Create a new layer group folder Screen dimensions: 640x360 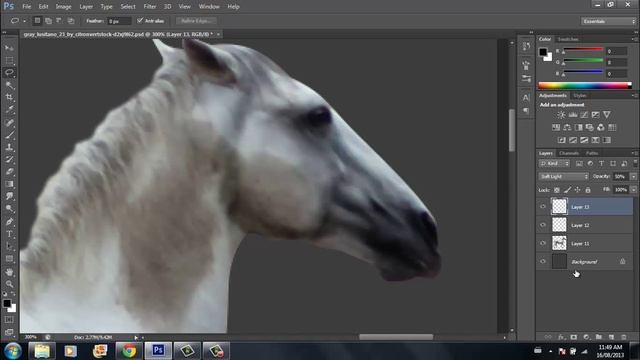coord(599,337)
